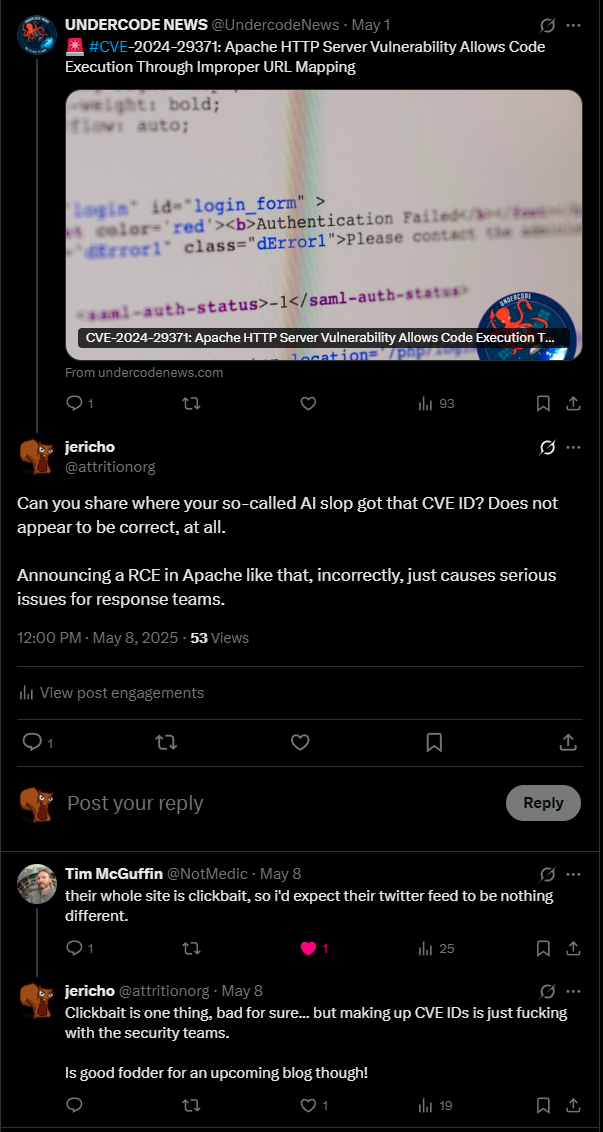Like the UNDERCODE NEWS Apache post
The width and height of the screenshot is (603, 1132).
pos(308,403)
